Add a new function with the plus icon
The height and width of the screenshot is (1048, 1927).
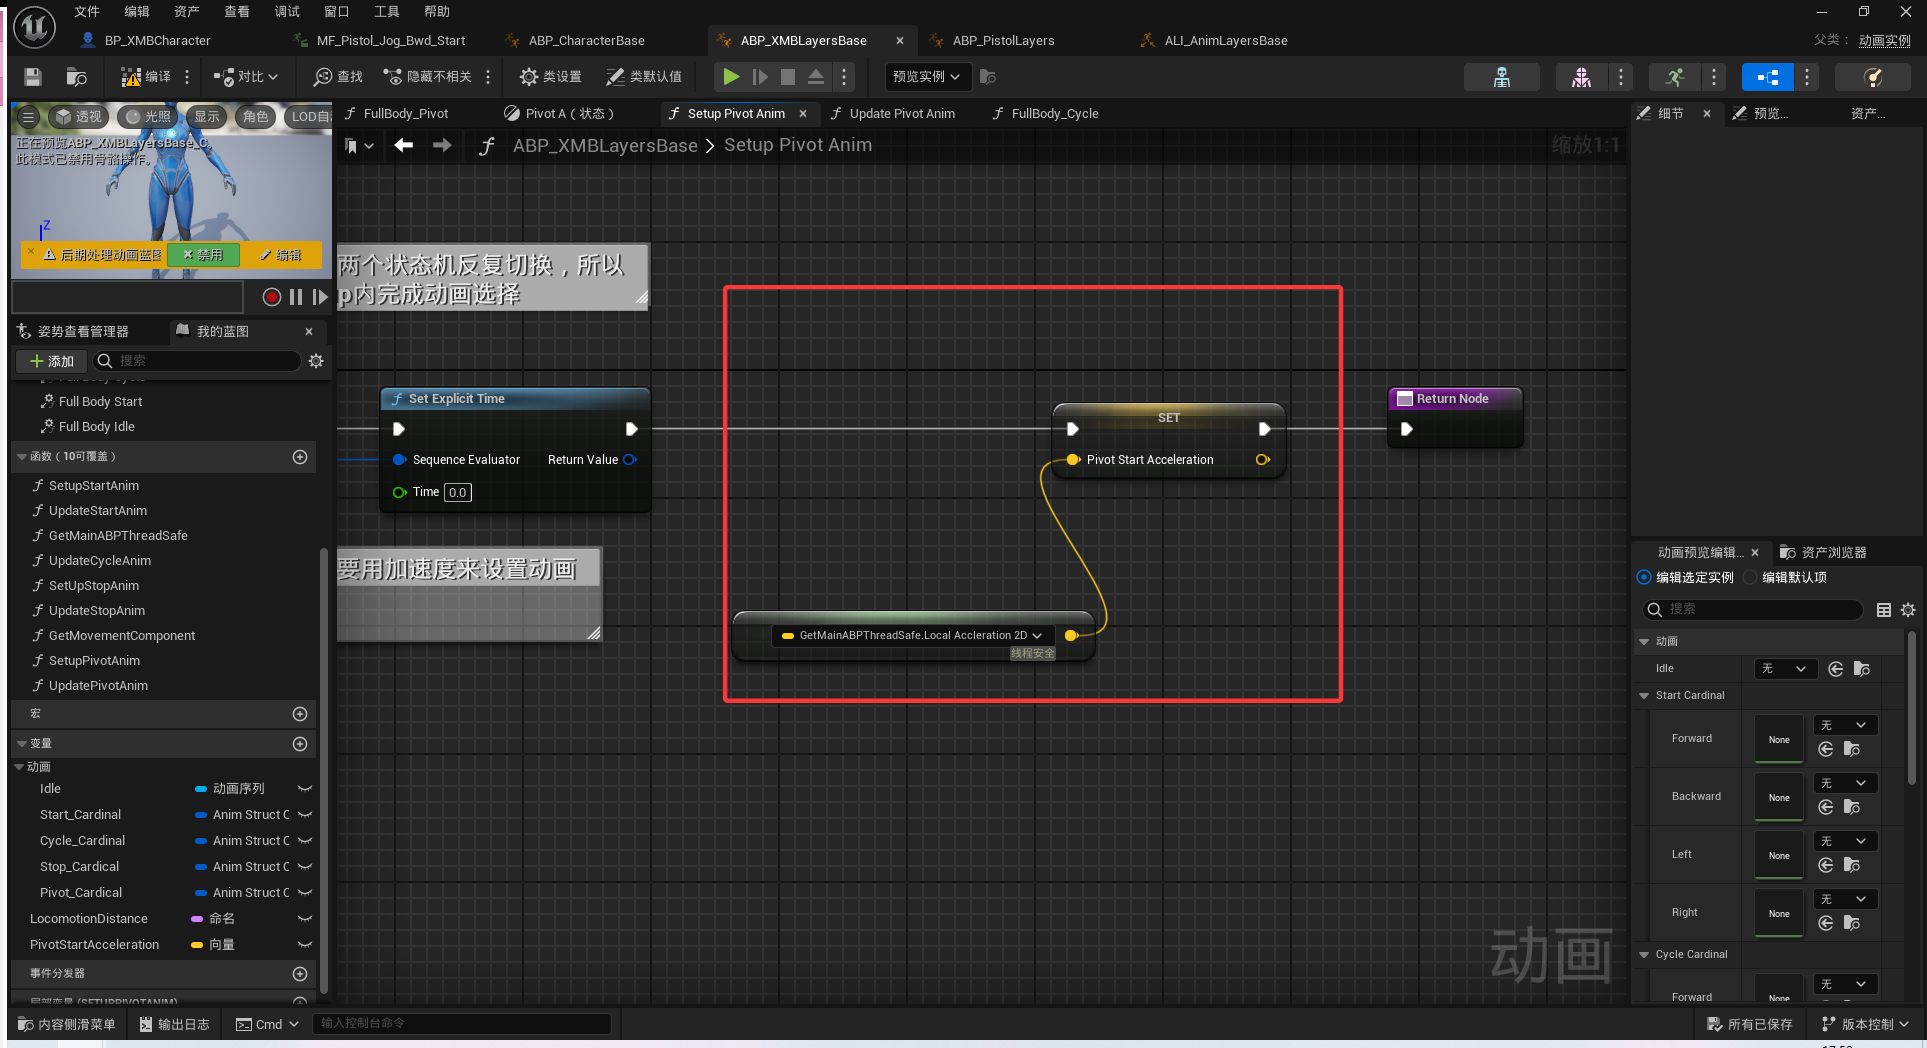click(300, 457)
